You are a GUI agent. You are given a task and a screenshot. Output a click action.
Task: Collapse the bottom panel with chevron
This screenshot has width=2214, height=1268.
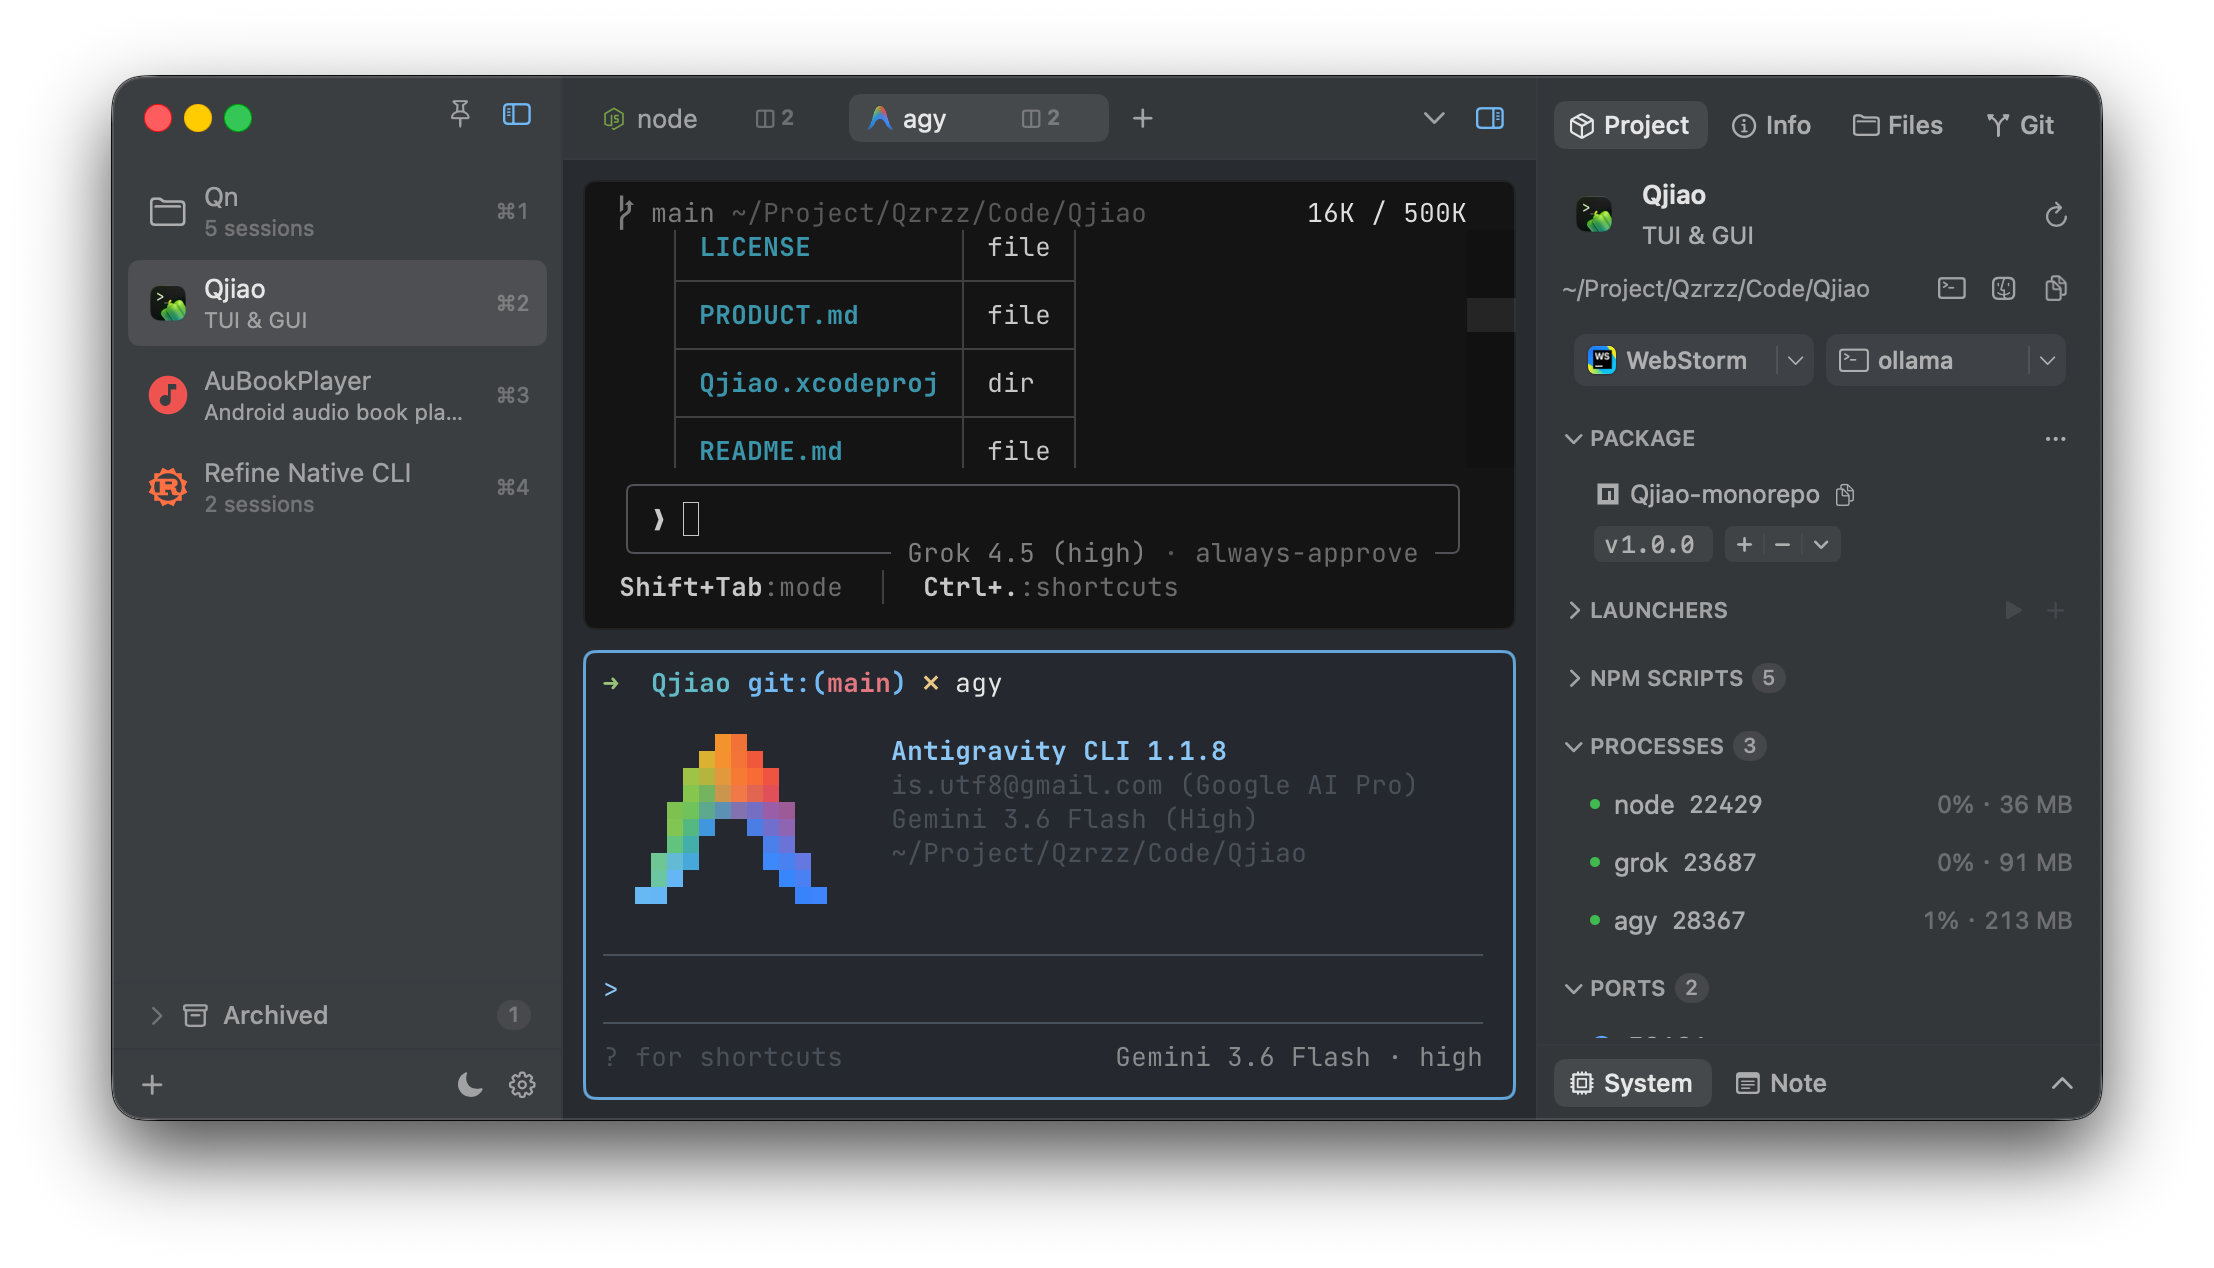coord(2062,1083)
